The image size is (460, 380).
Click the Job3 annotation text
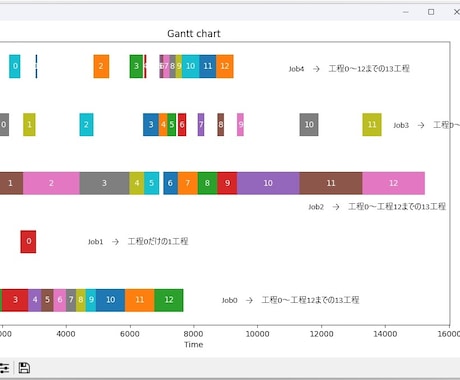tap(427, 125)
